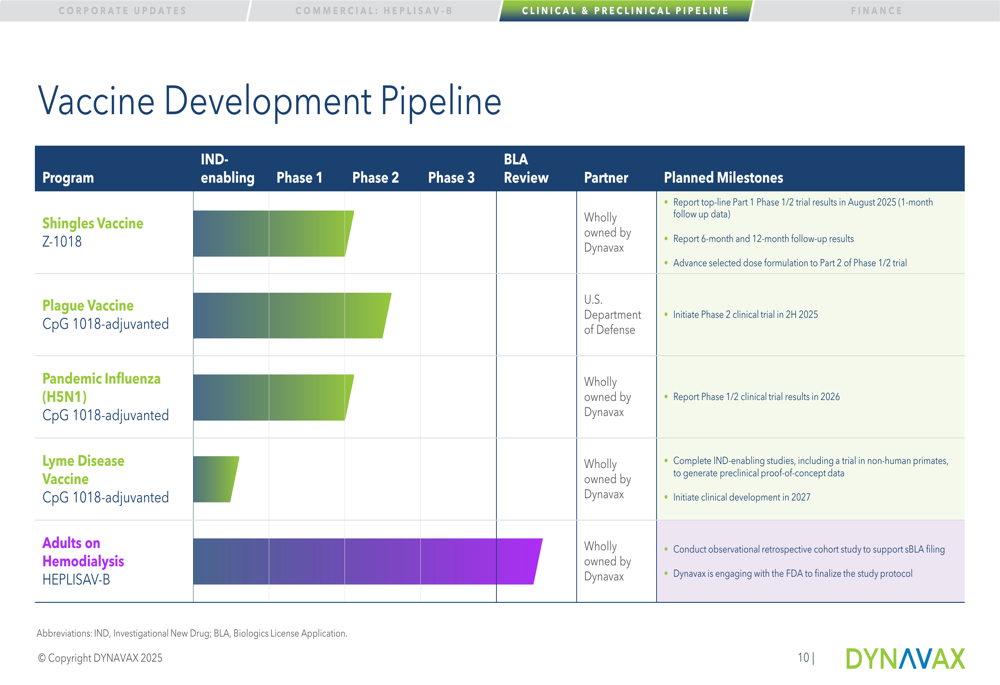Click Report 6-month and 12-month follow-up results
The width and height of the screenshot is (1000, 685).
click(763, 239)
